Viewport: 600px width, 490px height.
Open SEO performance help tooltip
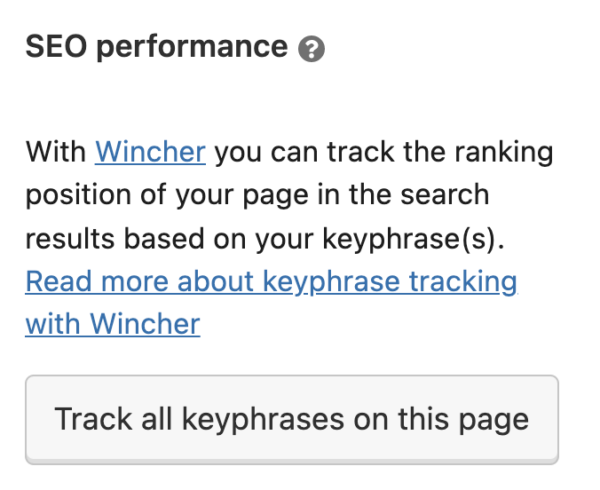click(312, 49)
